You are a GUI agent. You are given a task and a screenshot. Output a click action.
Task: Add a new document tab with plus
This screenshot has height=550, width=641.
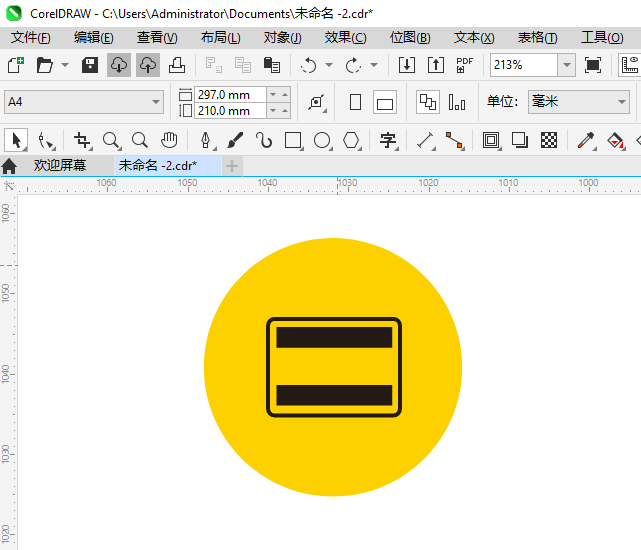232,166
